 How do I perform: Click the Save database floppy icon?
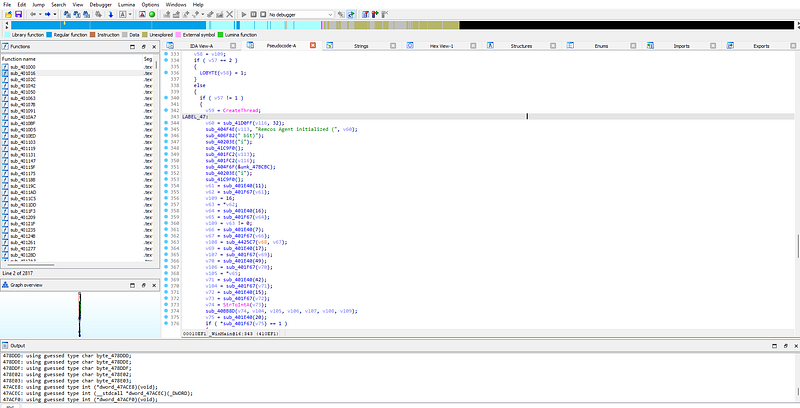click(x=18, y=14)
